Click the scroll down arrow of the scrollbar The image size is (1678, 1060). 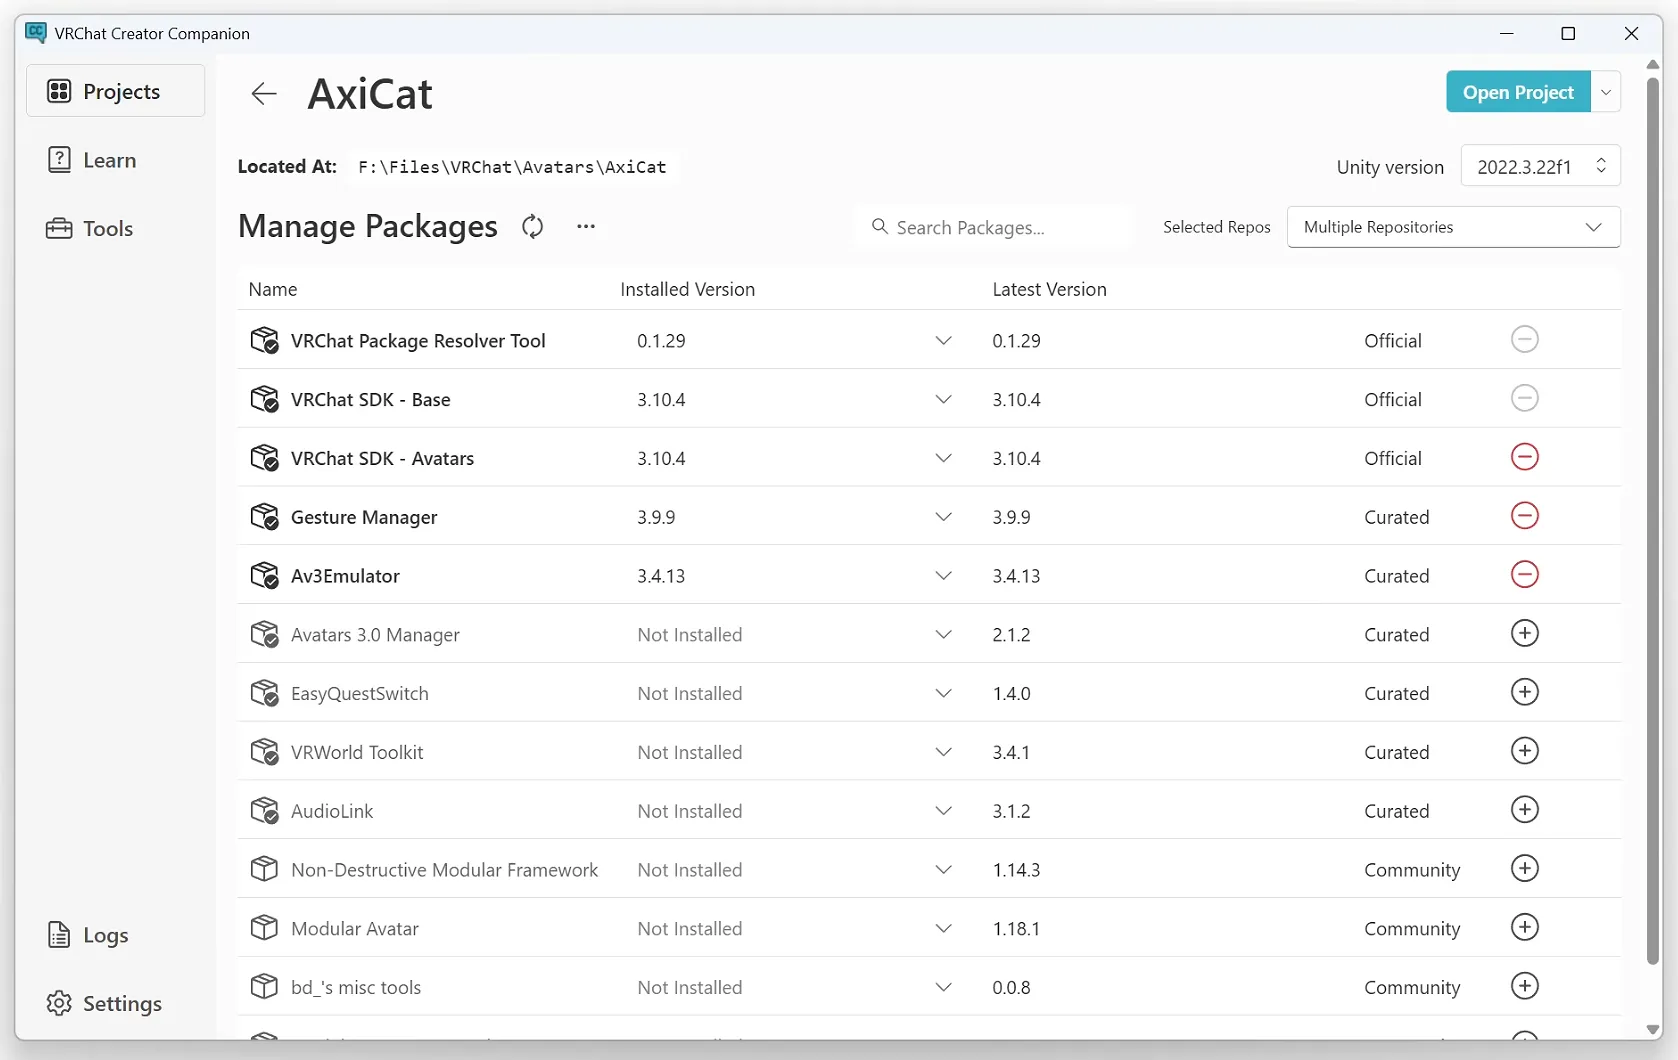1652,1030
